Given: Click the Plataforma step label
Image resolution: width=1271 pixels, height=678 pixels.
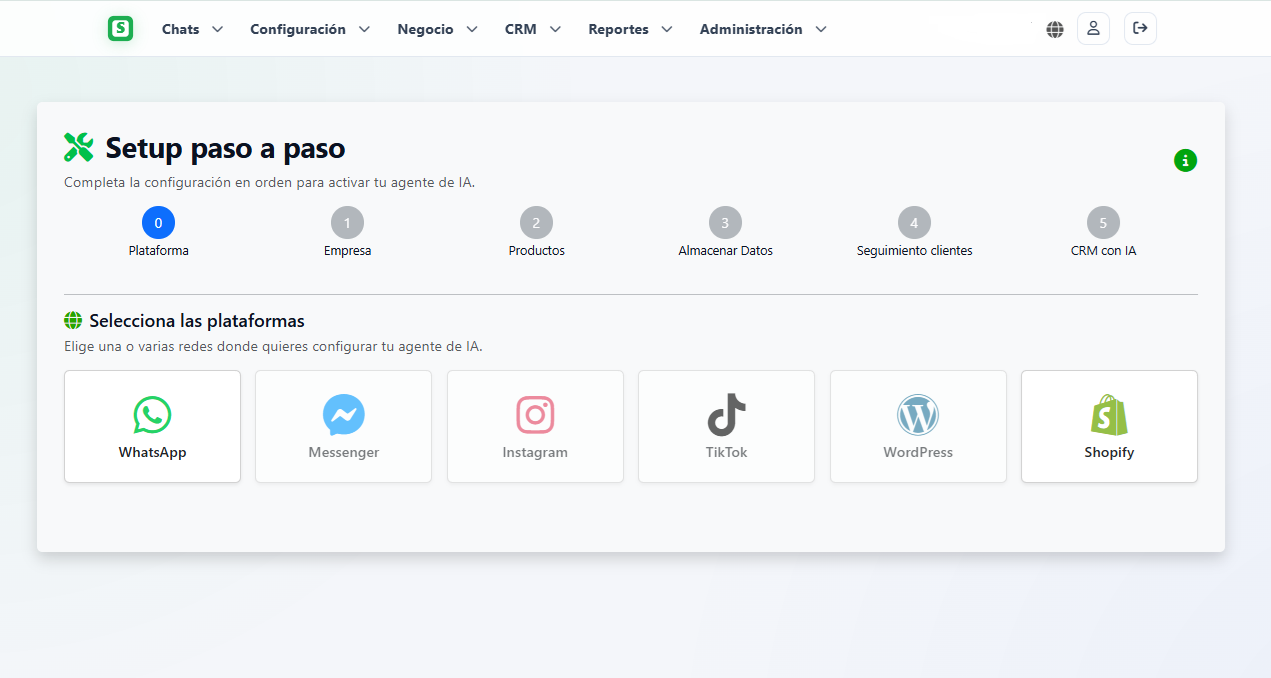Looking at the screenshot, I should tap(158, 251).
